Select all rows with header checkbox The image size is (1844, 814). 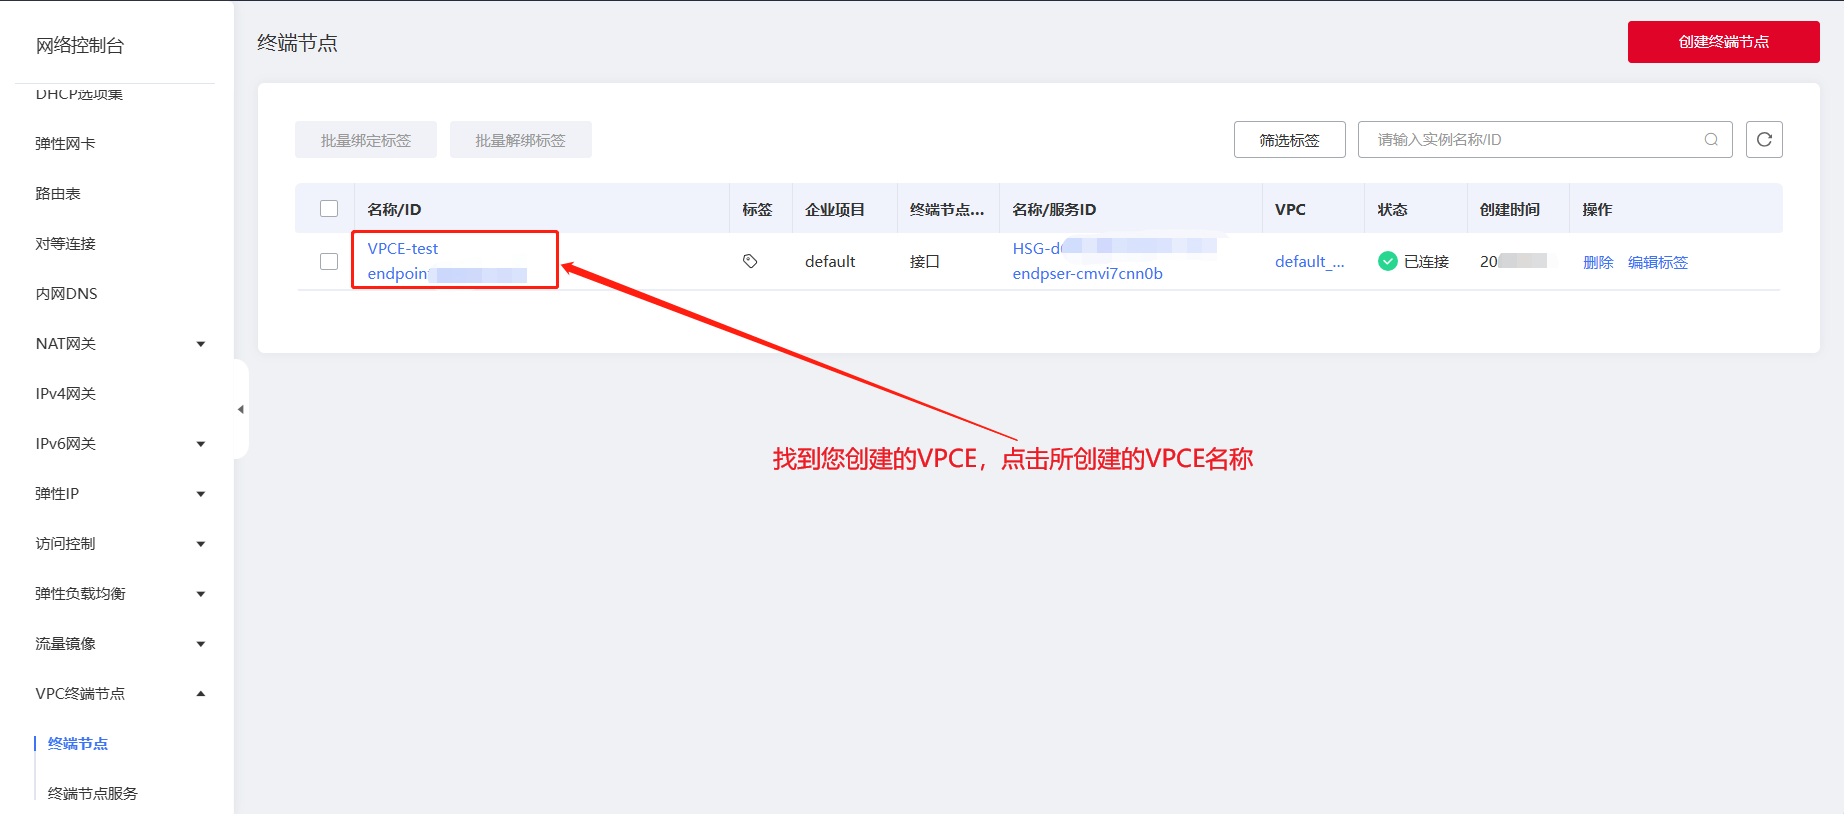329,209
